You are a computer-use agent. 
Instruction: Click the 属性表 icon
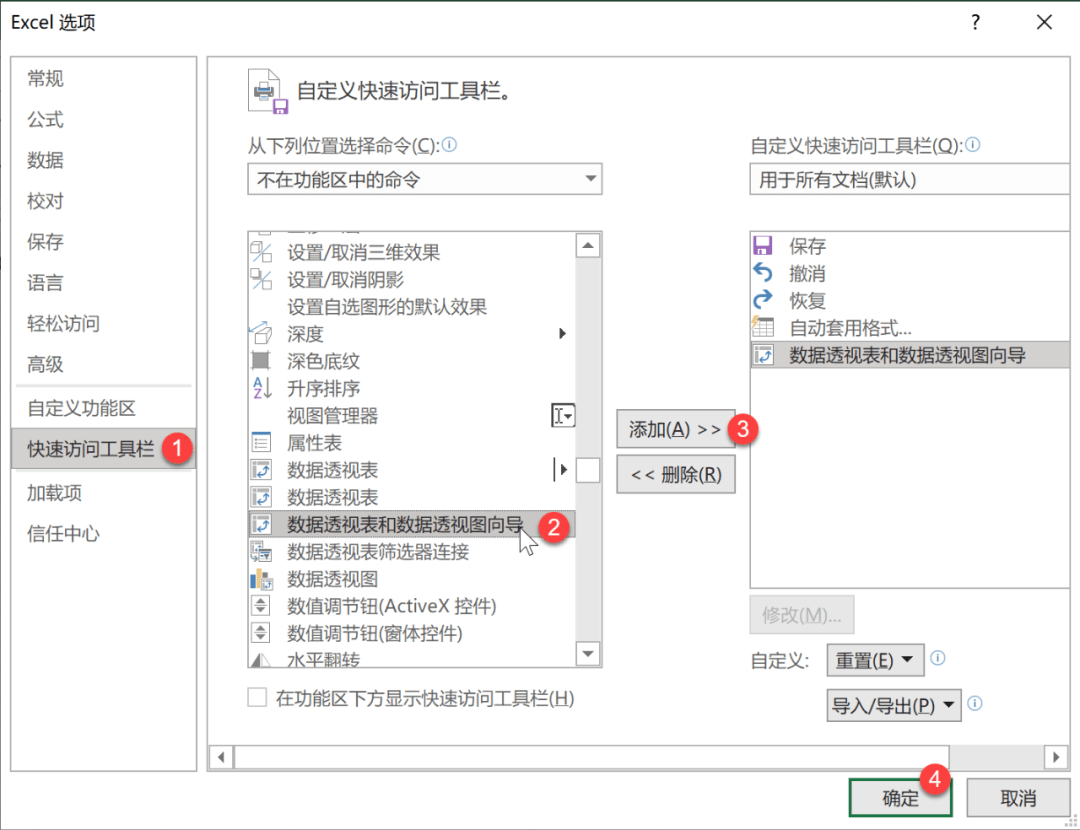coord(261,443)
